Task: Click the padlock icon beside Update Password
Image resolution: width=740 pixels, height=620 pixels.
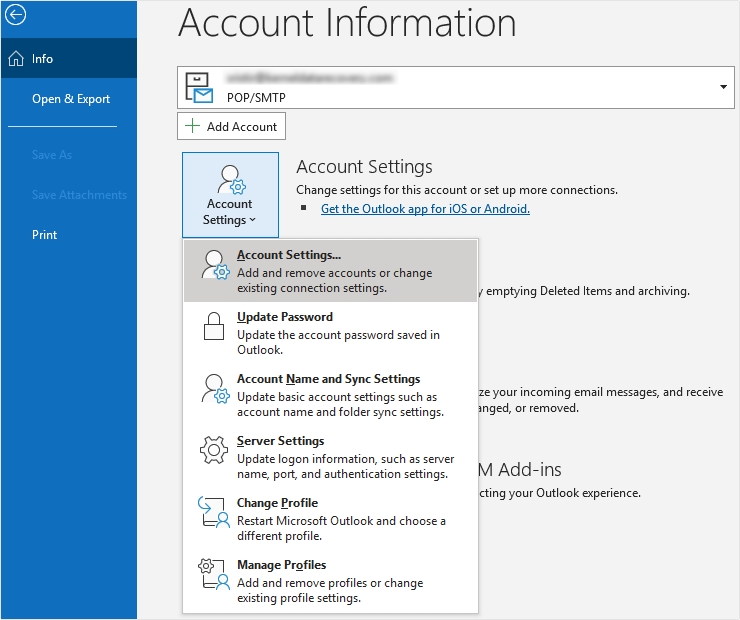Action: coord(214,326)
